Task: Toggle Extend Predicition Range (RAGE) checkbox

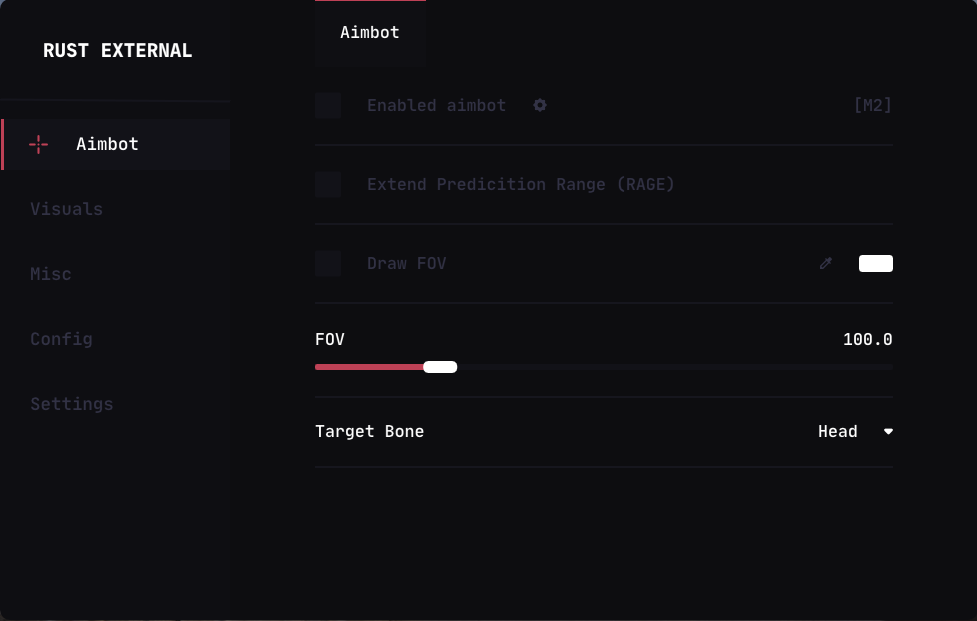Action: pyautogui.click(x=328, y=184)
